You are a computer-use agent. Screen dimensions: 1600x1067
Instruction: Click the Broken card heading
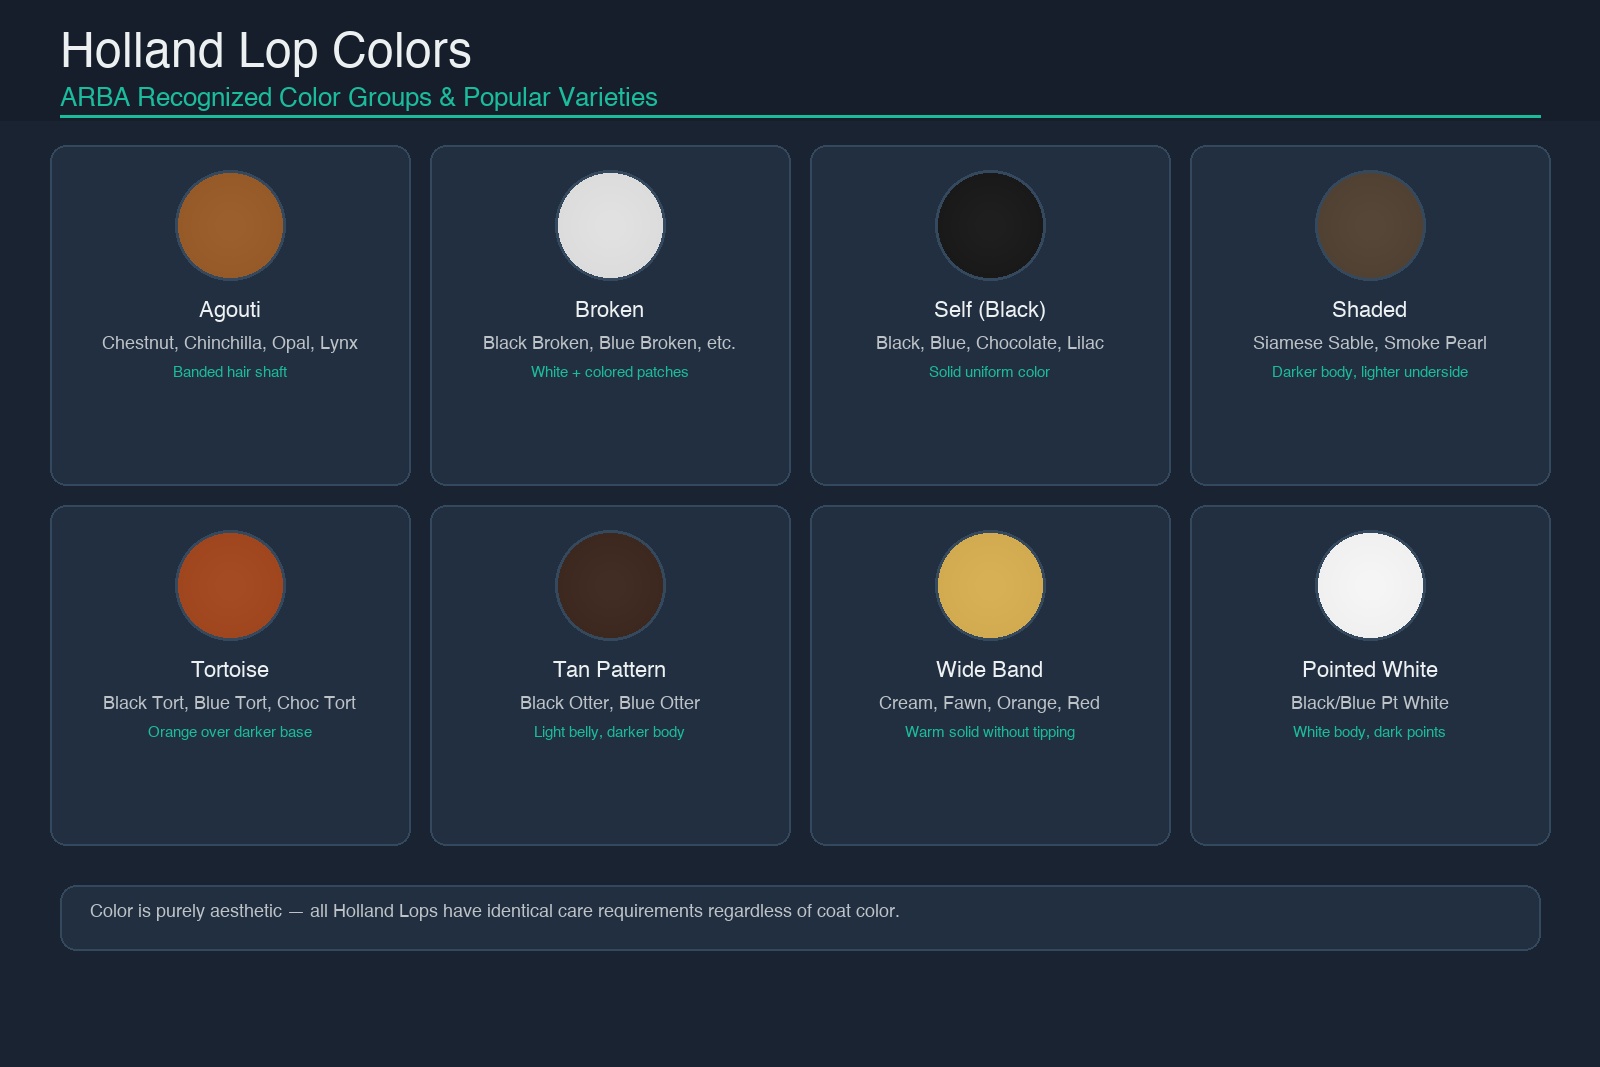pos(610,310)
